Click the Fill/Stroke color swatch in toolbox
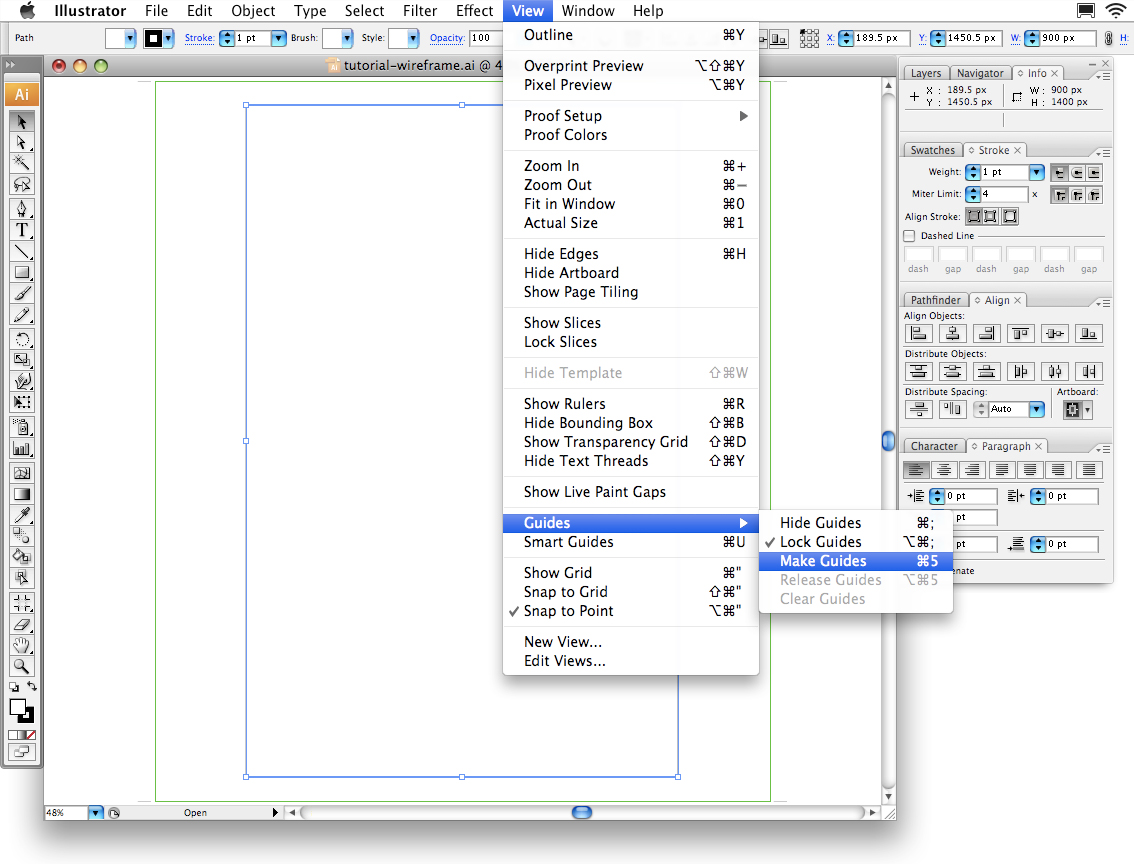The image size is (1134, 864). tap(21, 711)
